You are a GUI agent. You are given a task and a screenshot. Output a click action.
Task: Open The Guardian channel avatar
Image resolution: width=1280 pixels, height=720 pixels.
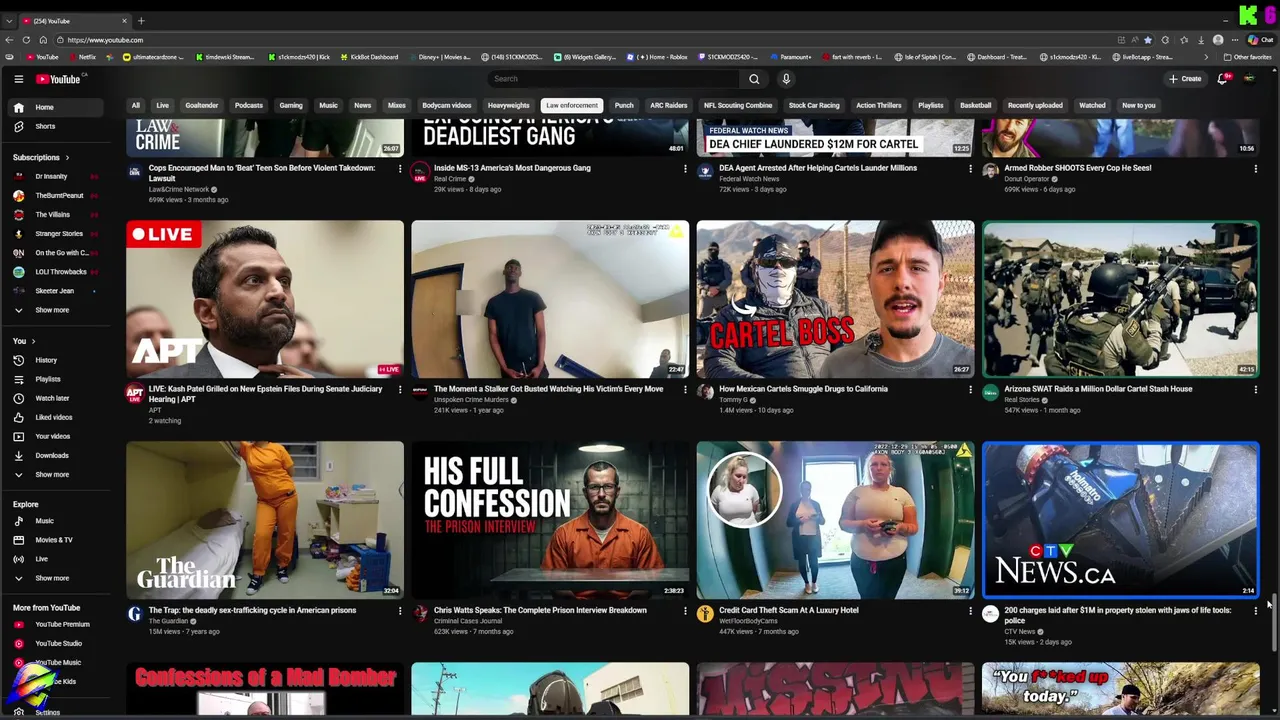click(x=135, y=614)
